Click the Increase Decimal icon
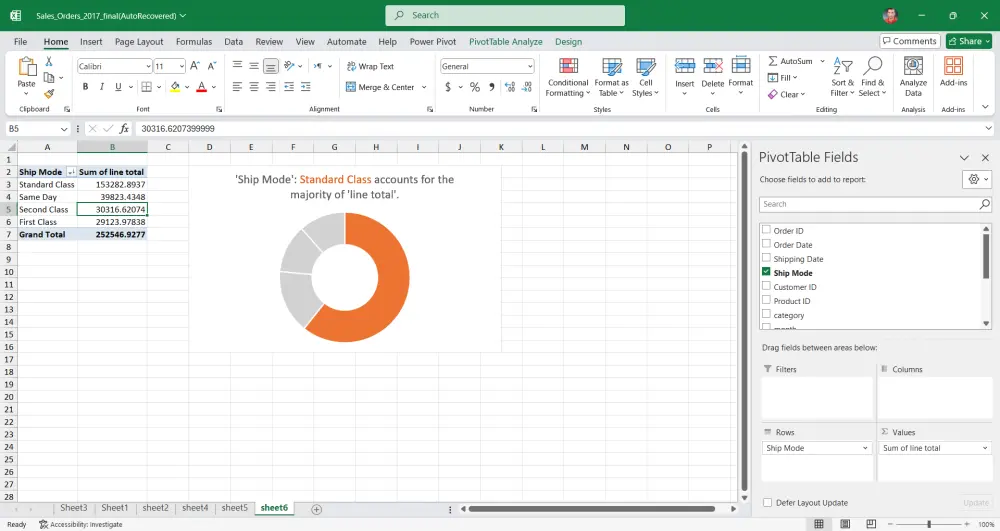The width and height of the screenshot is (1000, 531). [x=510, y=87]
